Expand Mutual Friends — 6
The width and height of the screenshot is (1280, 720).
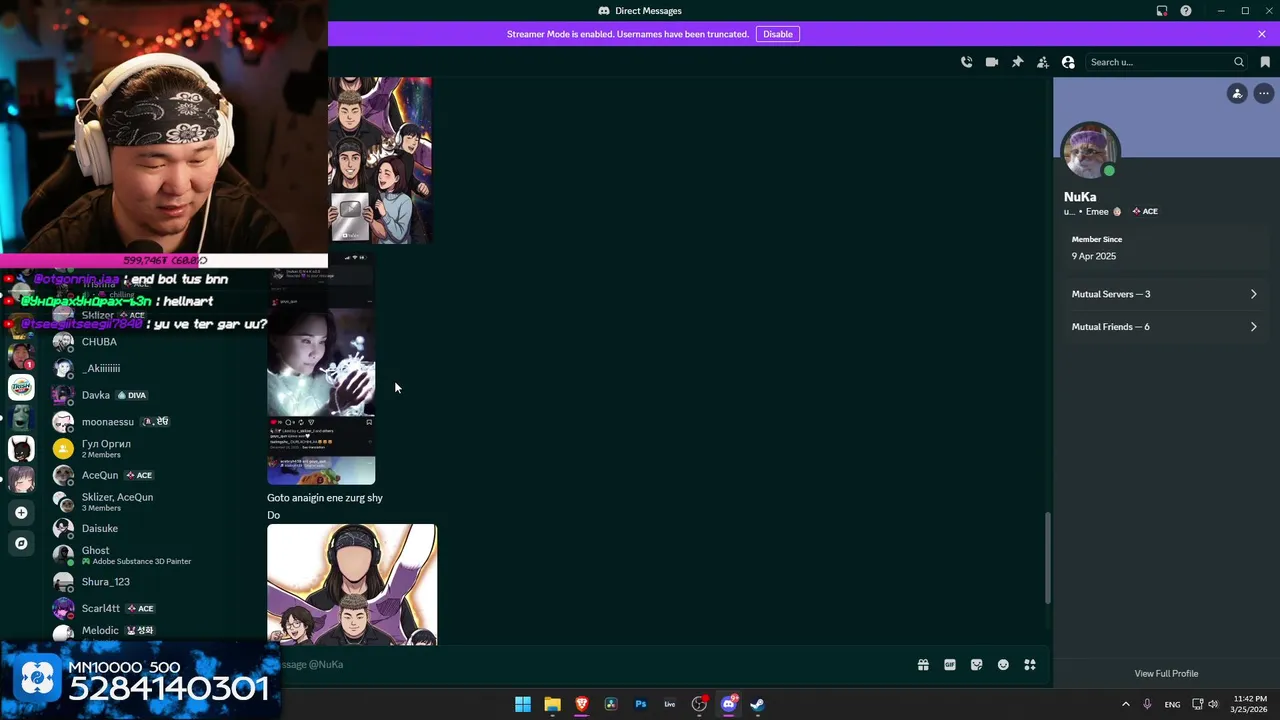coord(1165,327)
